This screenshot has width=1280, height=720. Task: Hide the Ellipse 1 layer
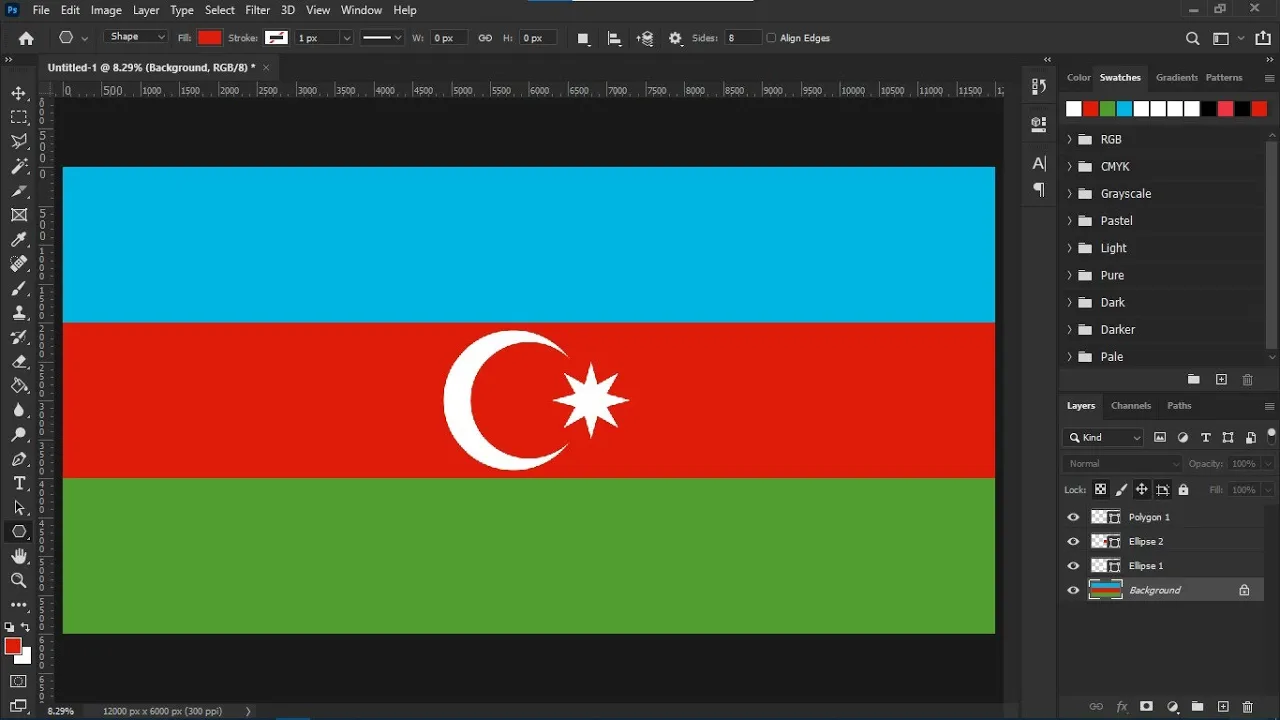pyautogui.click(x=1073, y=566)
